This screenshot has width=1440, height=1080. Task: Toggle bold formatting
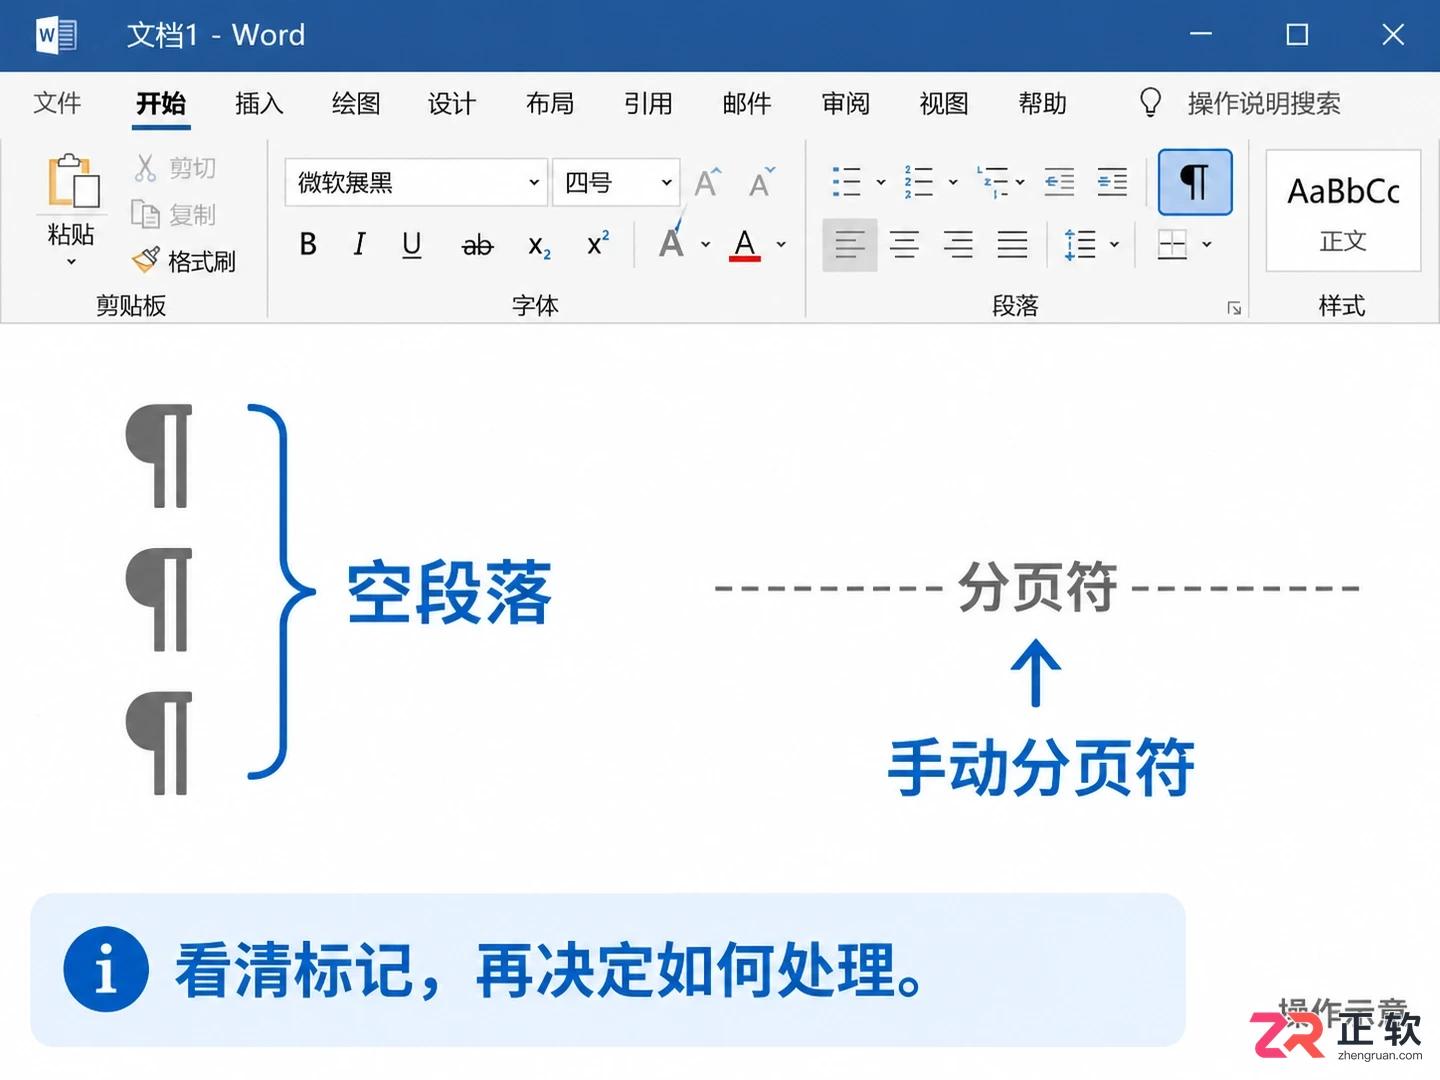308,244
